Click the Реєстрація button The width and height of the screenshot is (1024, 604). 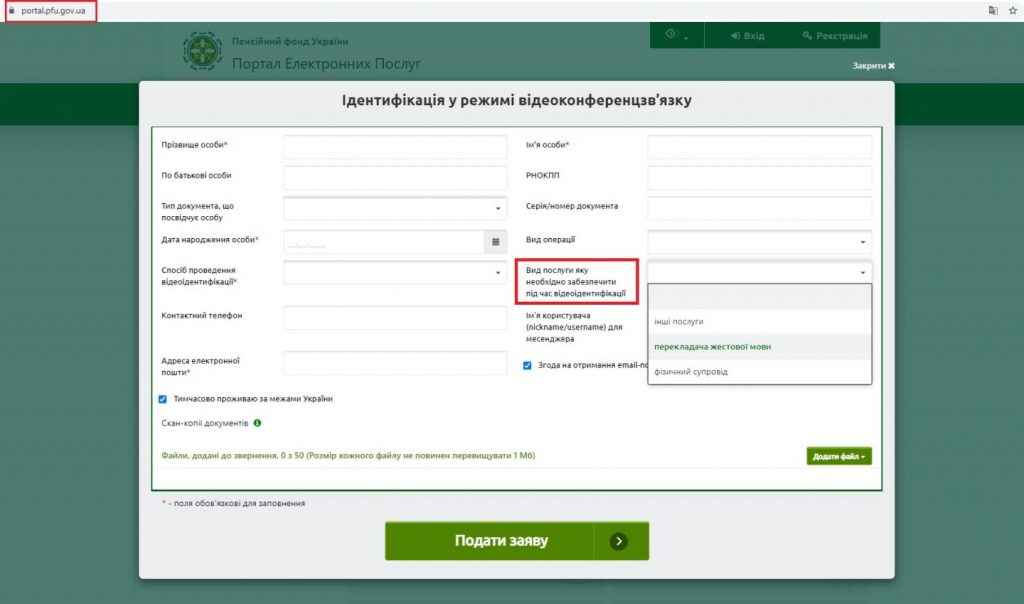coord(835,35)
